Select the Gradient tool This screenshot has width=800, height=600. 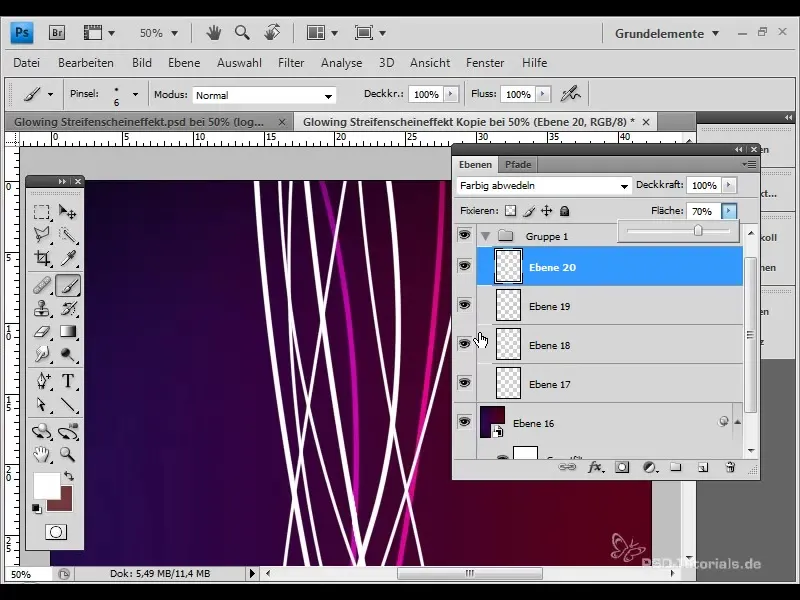pyautogui.click(x=67, y=332)
